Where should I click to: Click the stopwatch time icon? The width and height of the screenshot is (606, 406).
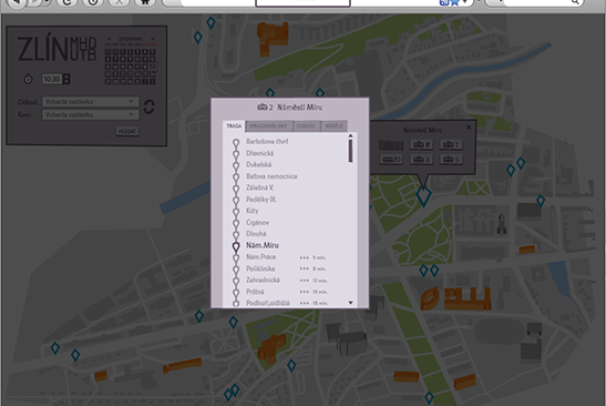tap(27, 78)
